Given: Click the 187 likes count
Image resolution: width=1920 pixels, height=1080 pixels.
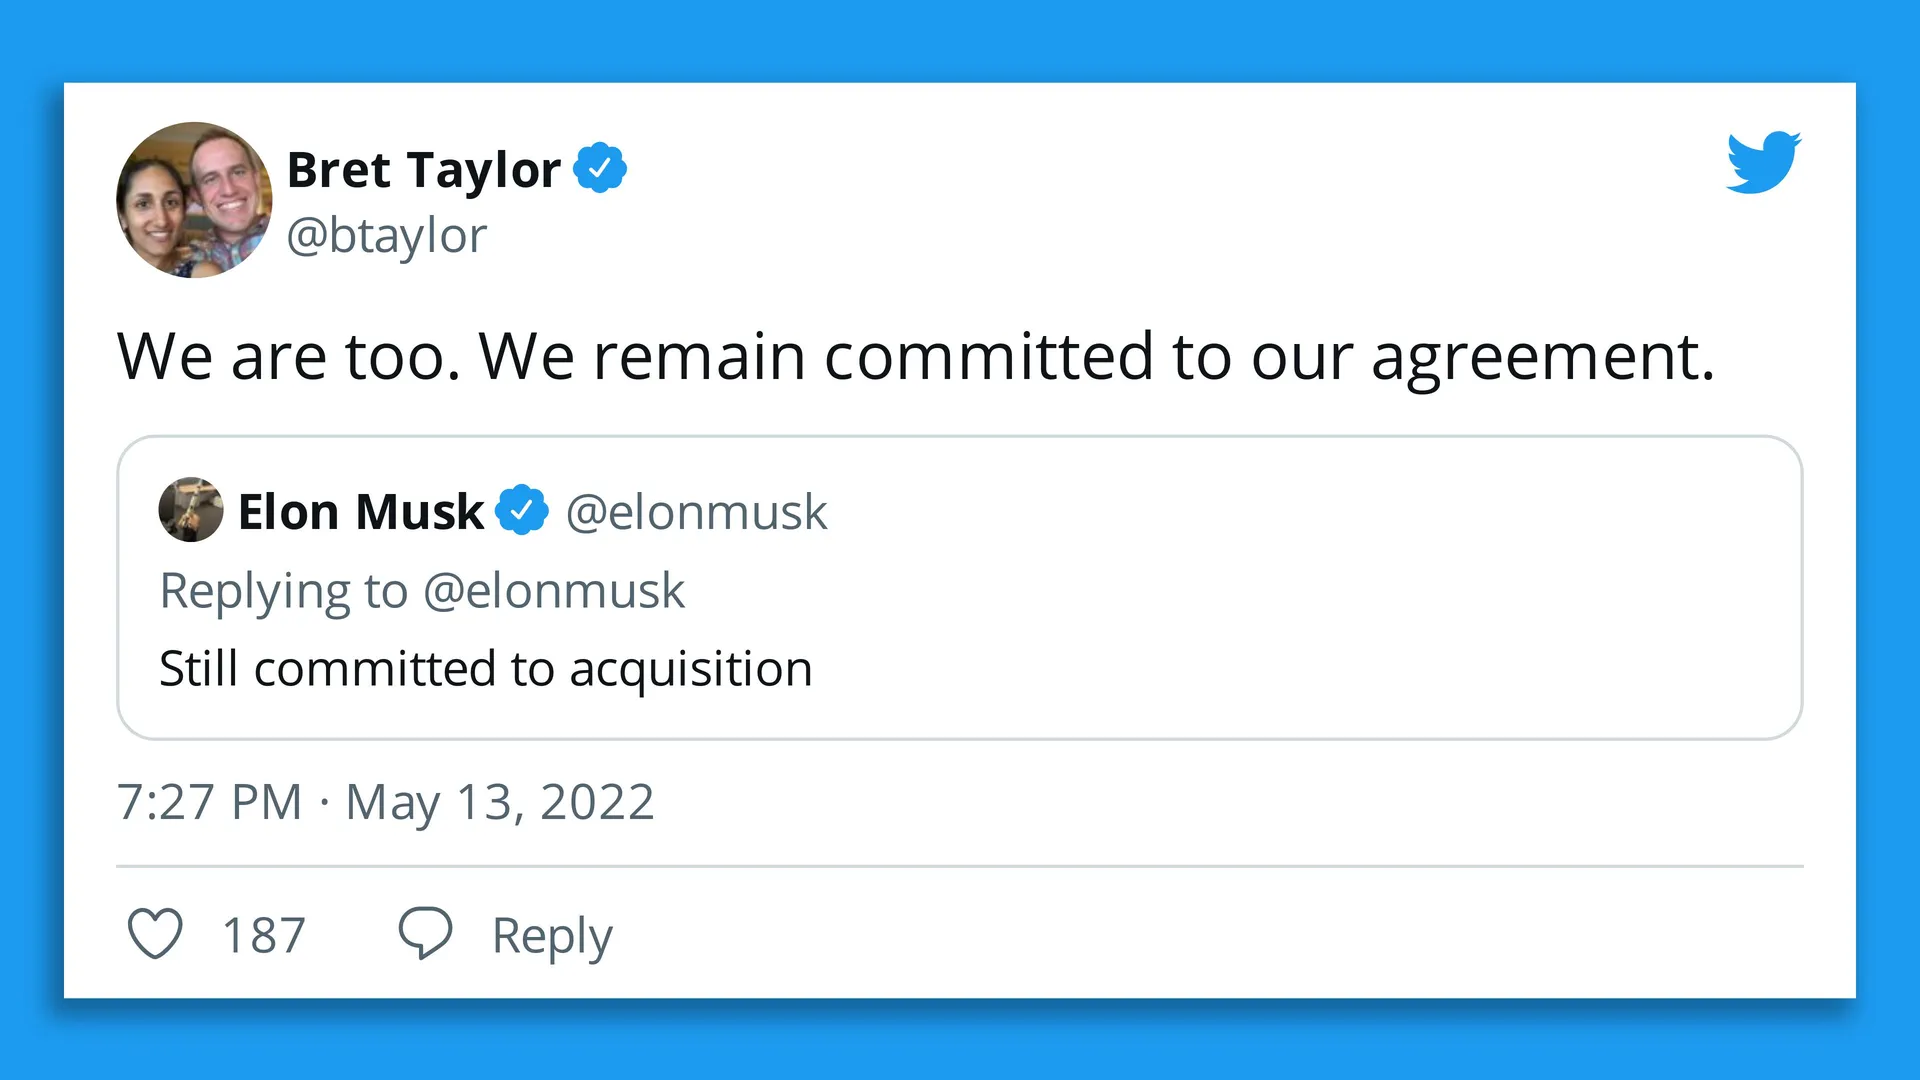Looking at the screenshot, I should (x=263, y=936).
